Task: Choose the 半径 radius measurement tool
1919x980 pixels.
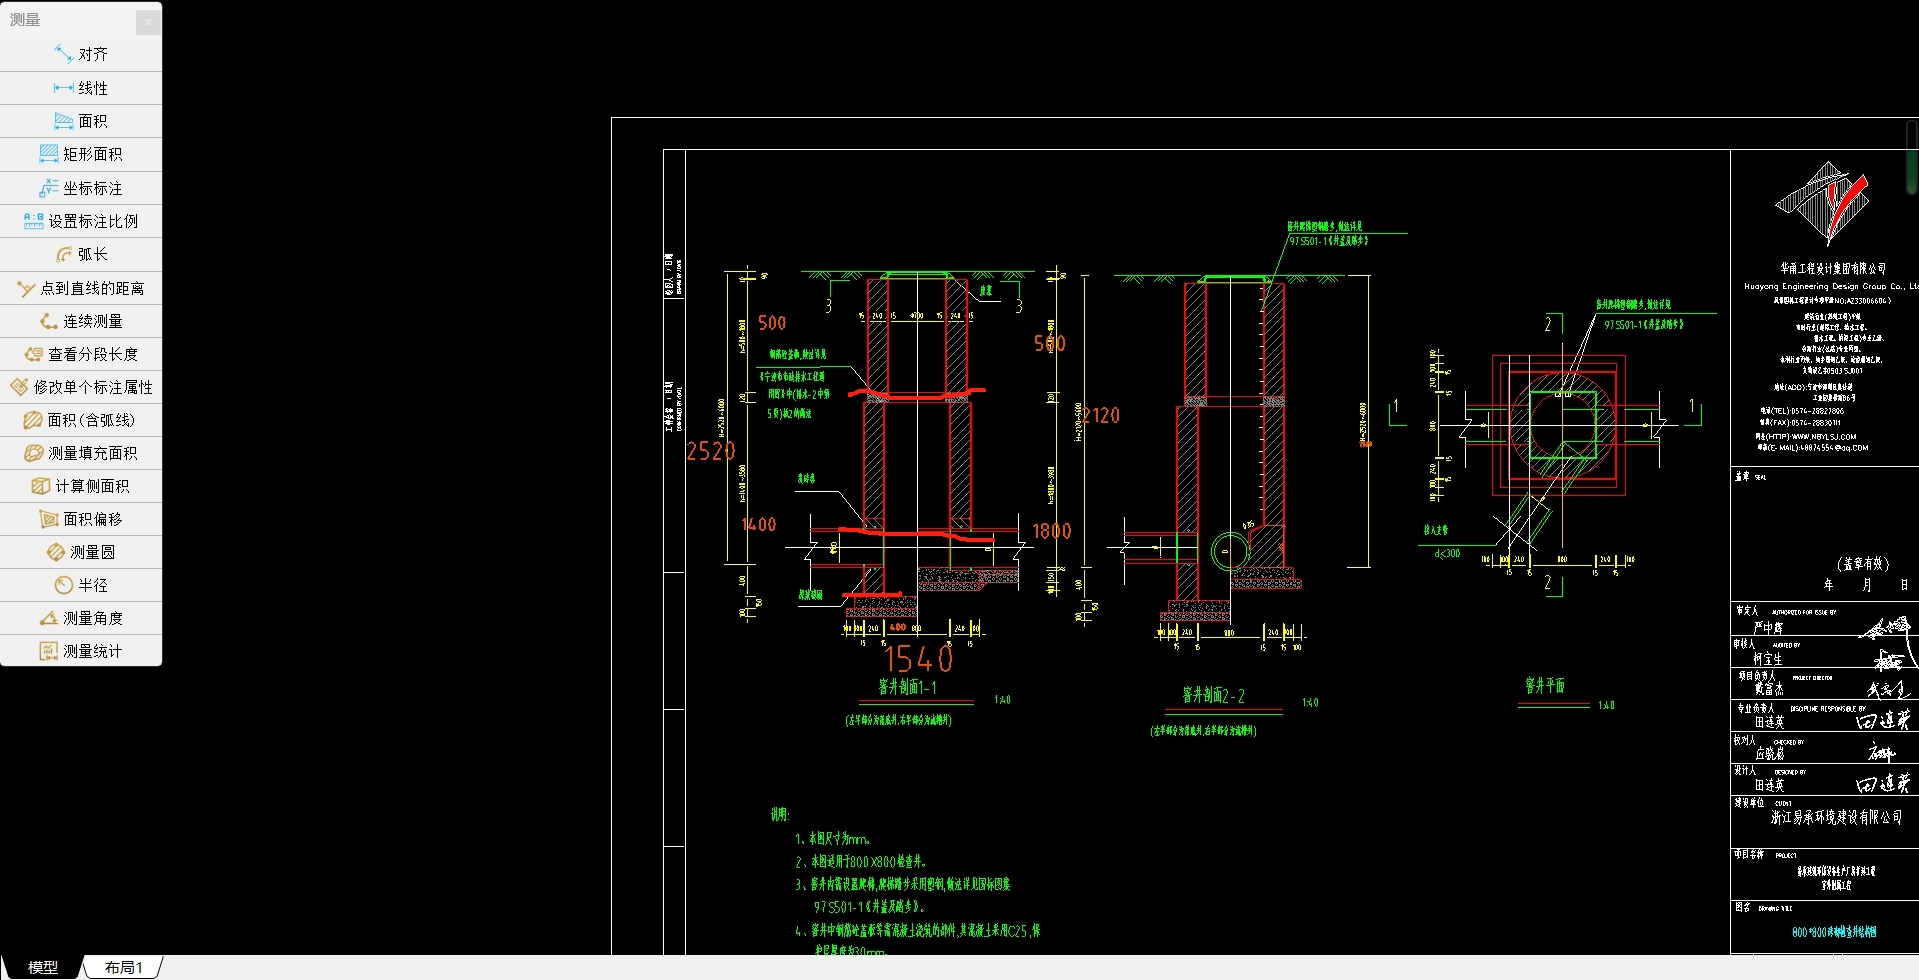Action: 81,585
